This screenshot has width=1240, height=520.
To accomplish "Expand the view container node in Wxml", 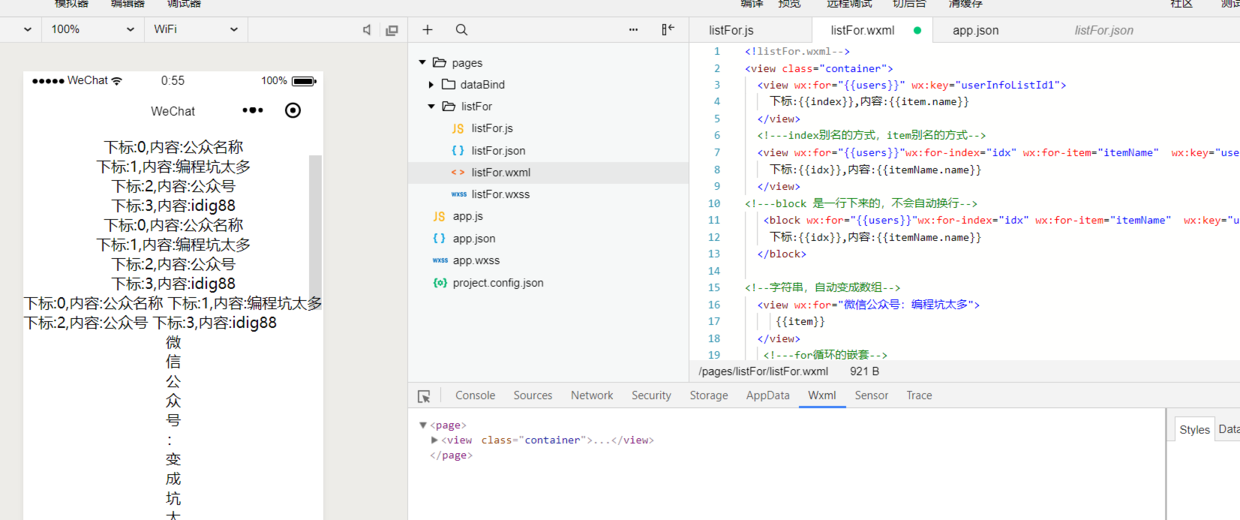I will pyautogui.click(x=435, y=440).
